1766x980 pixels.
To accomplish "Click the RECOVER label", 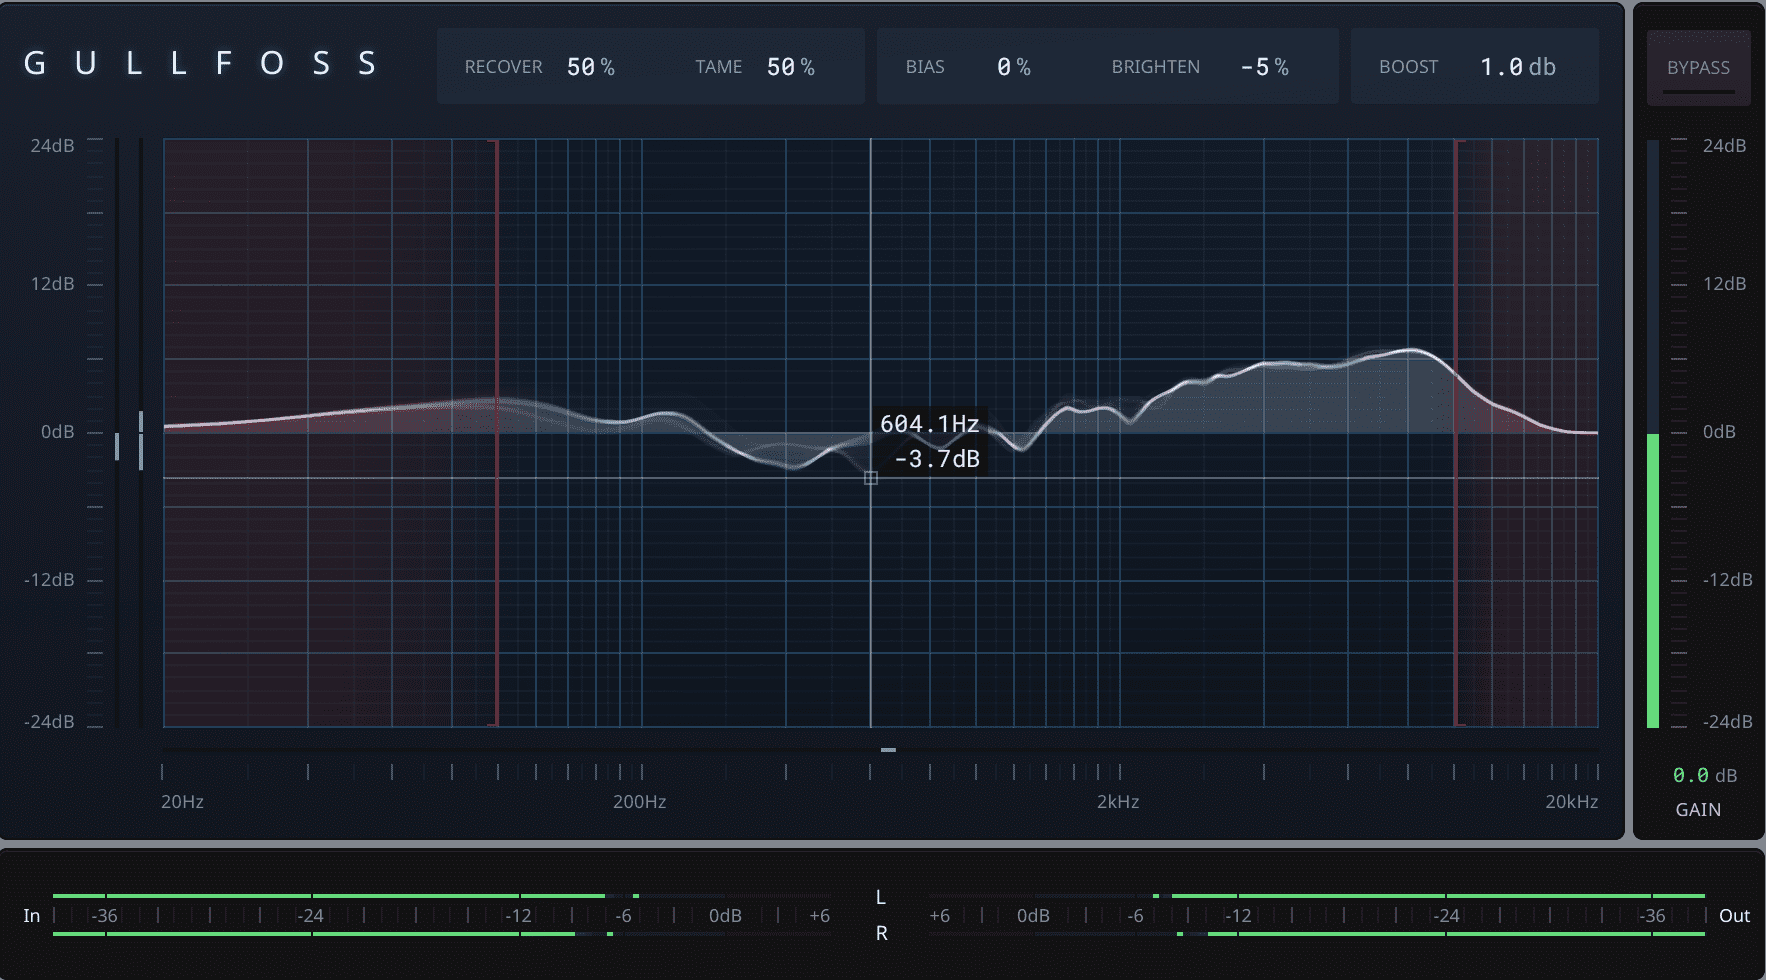I will 503,67.
